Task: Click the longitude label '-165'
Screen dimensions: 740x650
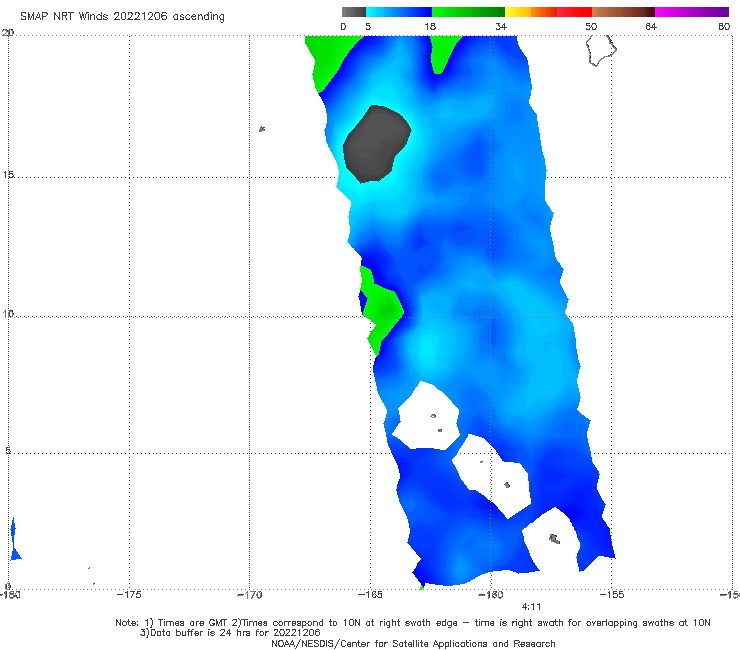Action: (x=370, y=595)
